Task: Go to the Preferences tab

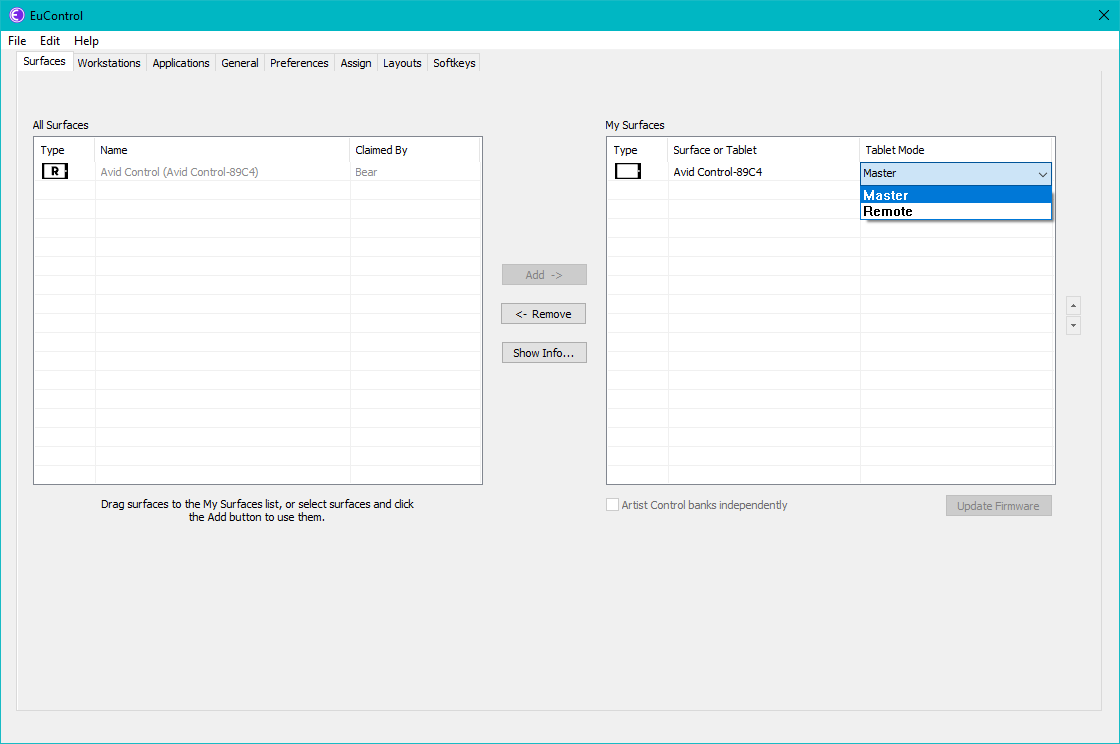Action: (x=299, y=63)
